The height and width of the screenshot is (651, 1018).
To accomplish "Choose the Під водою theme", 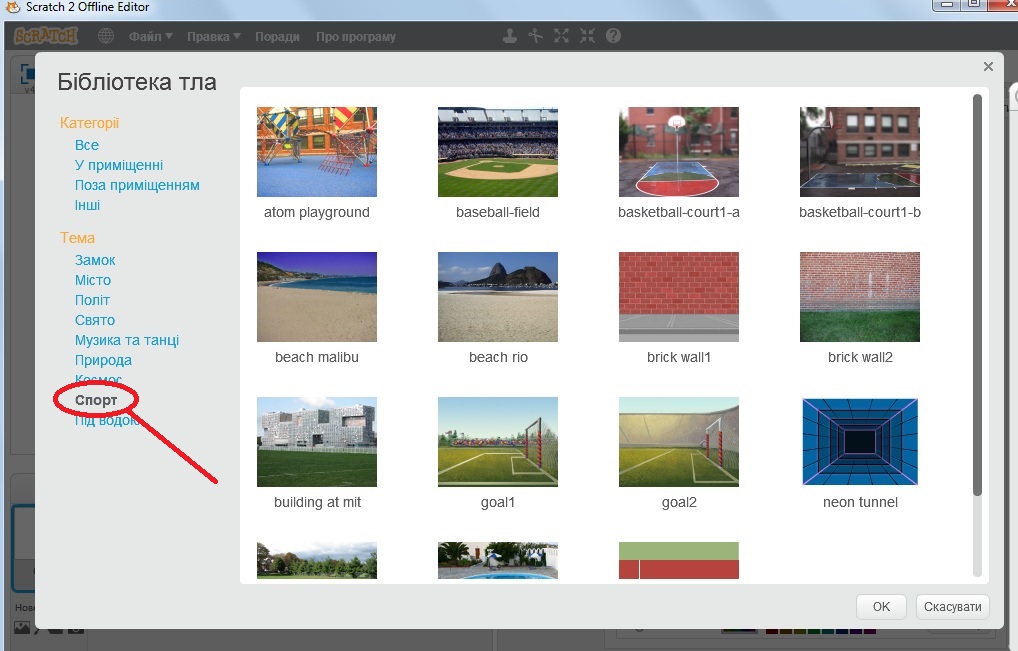I will pos(107,421).
